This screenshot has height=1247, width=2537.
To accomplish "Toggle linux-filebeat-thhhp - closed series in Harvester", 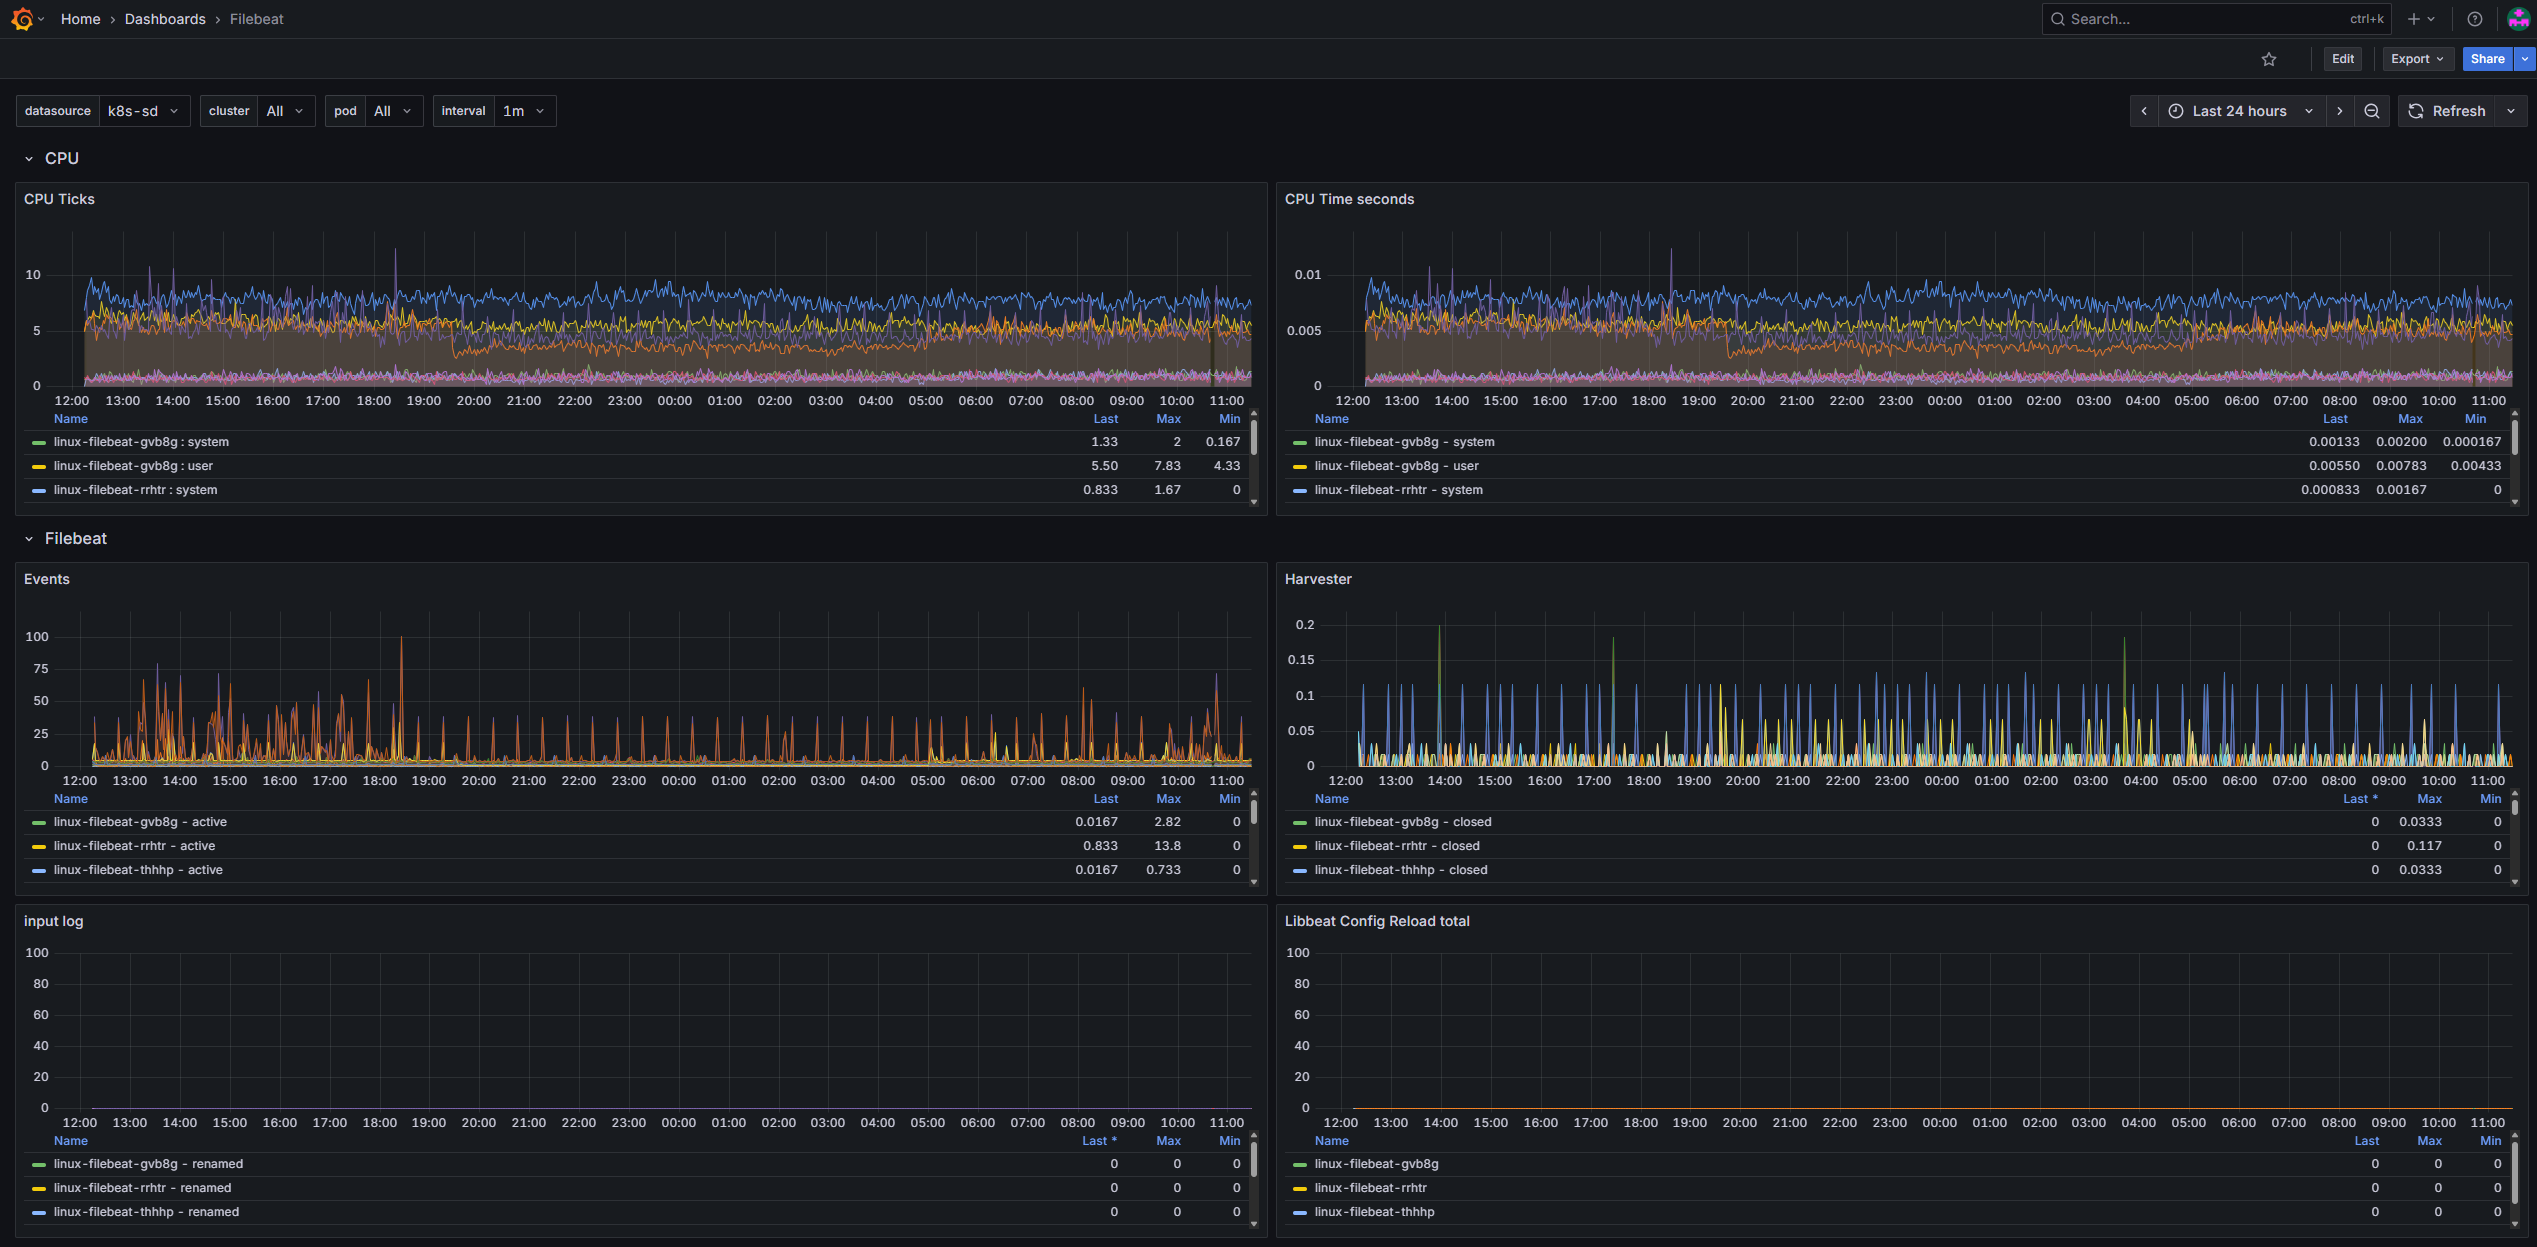I will 1400,870.
